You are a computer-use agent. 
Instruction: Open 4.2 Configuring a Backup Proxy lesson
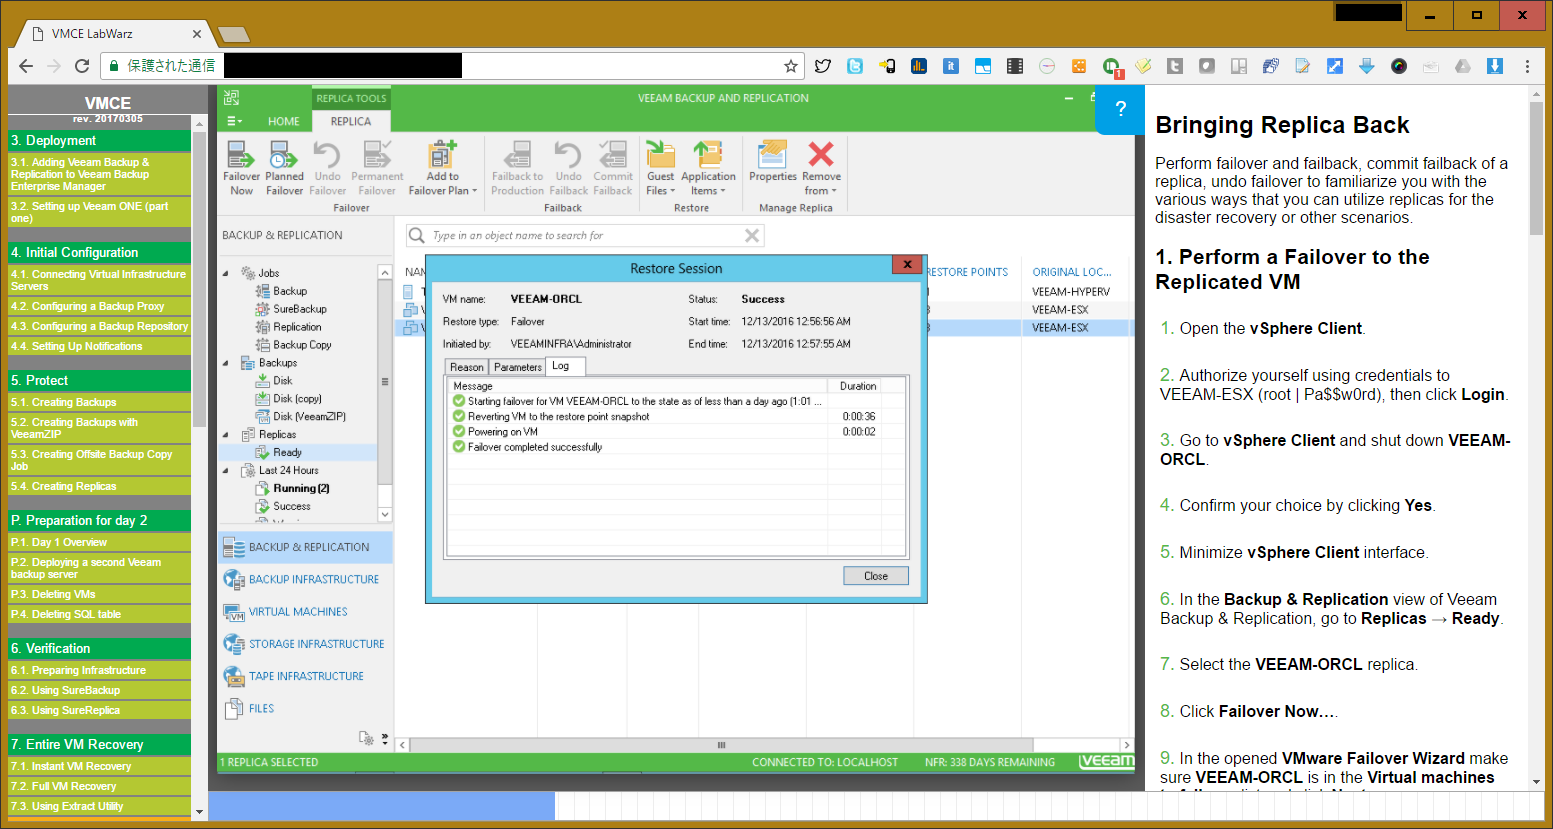[99, 306]
